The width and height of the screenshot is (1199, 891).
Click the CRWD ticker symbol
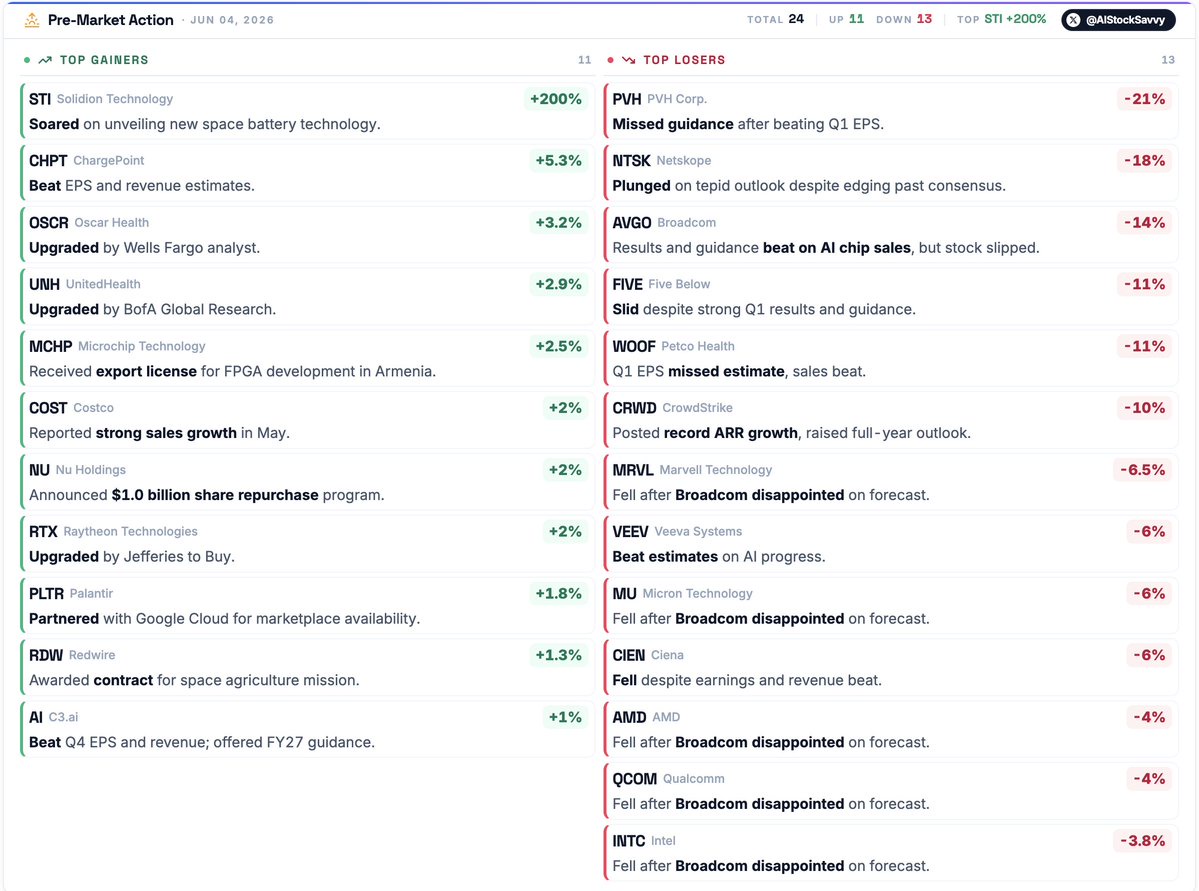coord(635,408)
